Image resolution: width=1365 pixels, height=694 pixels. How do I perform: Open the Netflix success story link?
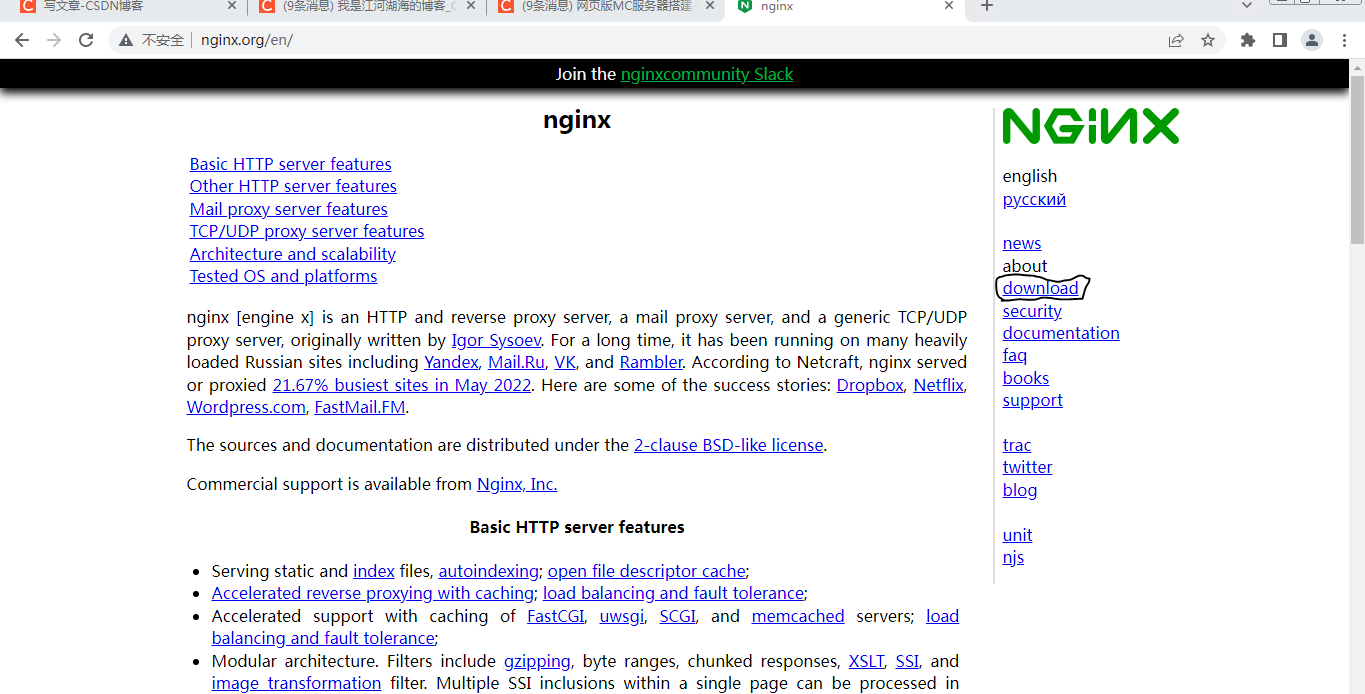938,385
